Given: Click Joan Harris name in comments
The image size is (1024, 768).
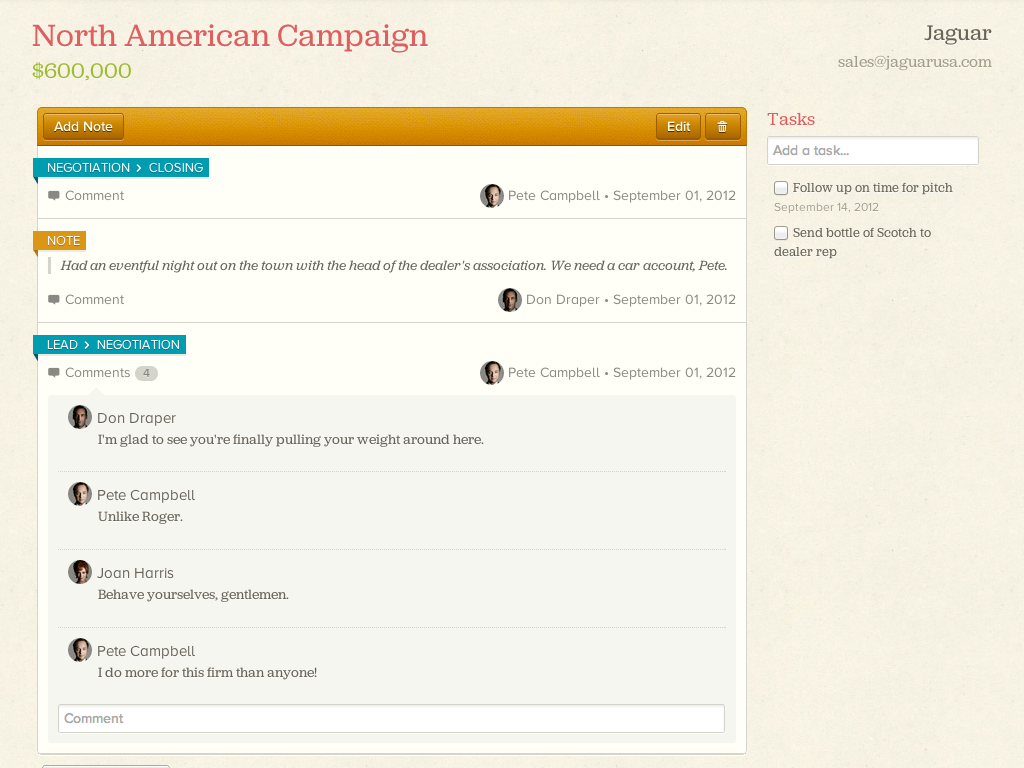Looking at the screenshot, I should coord(135,573).
